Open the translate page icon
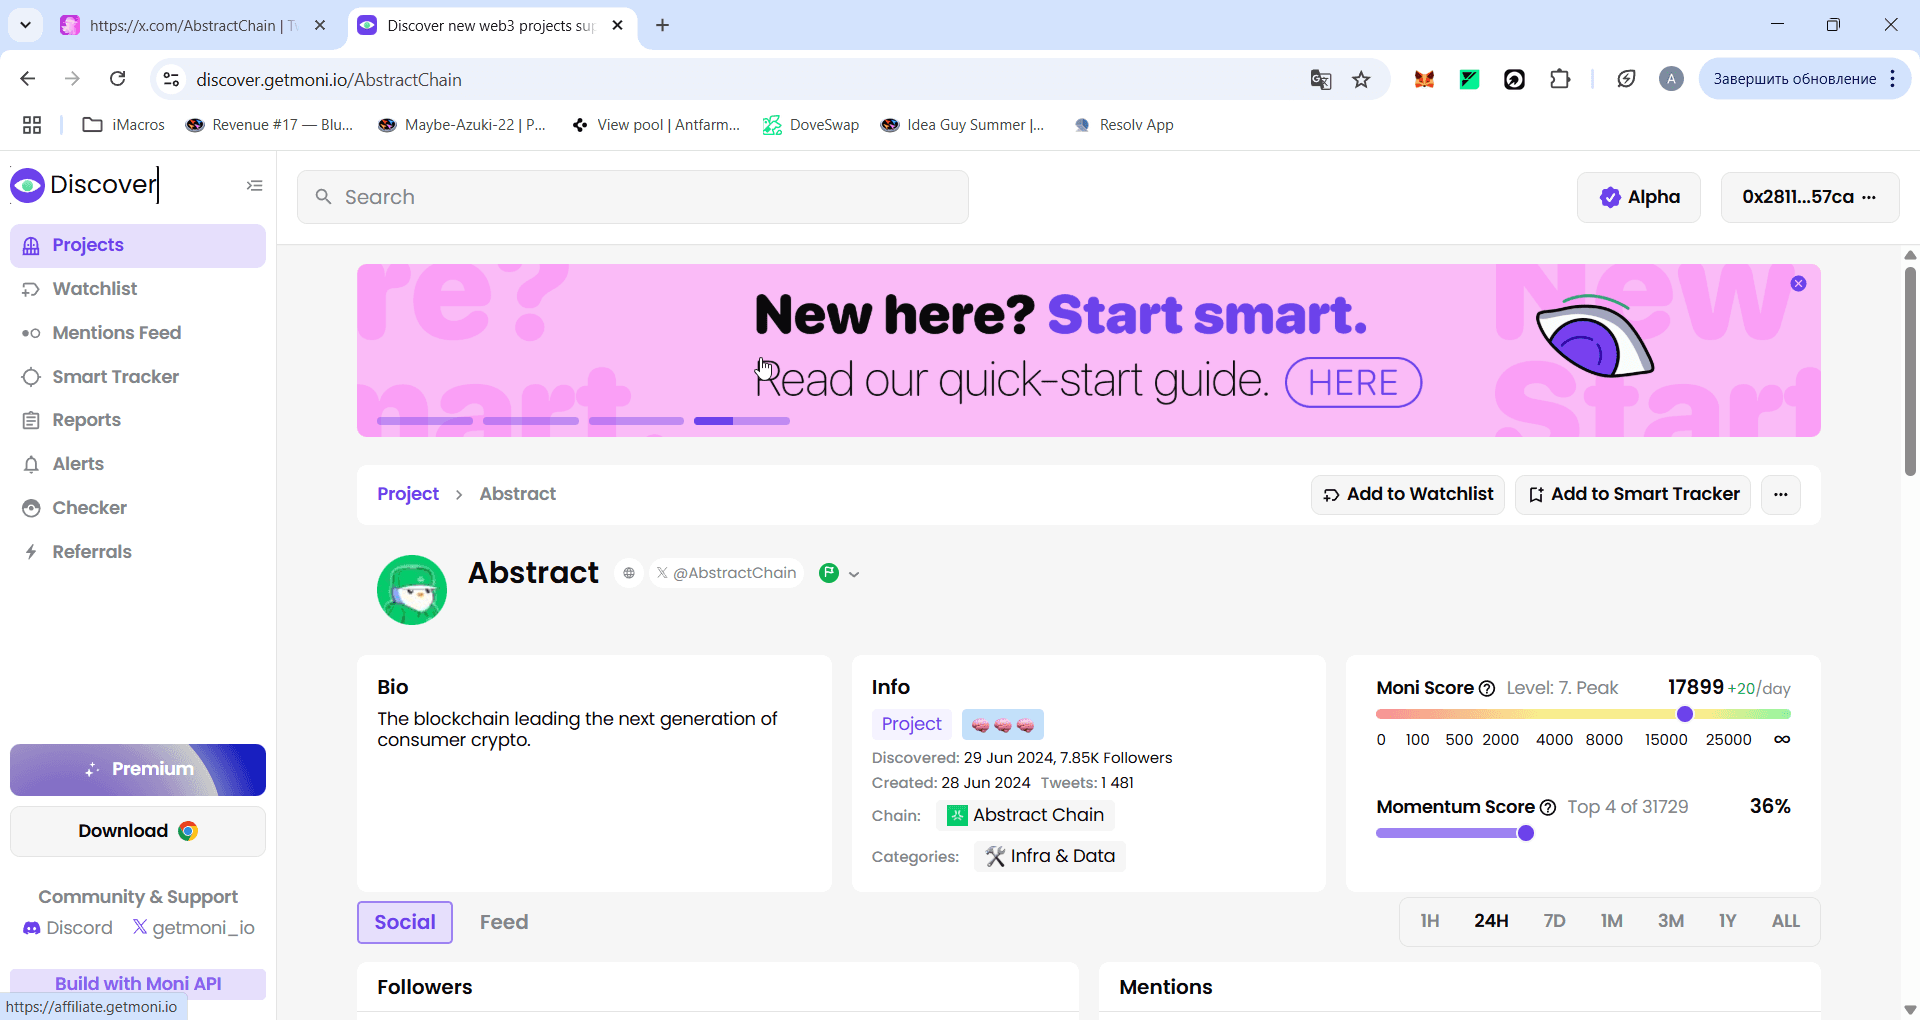1920x1020 pixels. (1321, 80)
